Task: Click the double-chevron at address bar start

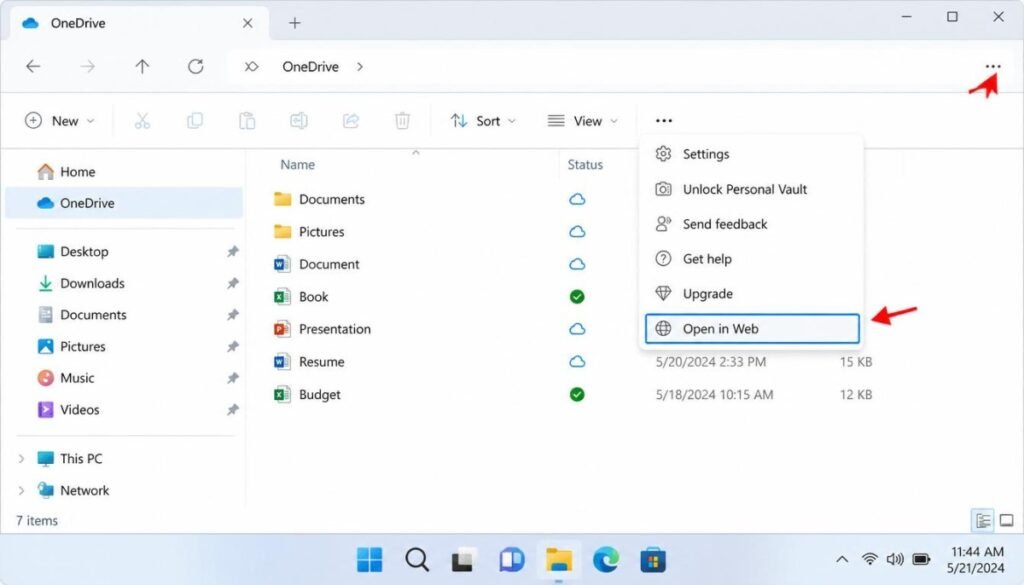Action: click(x=251, y=67)
